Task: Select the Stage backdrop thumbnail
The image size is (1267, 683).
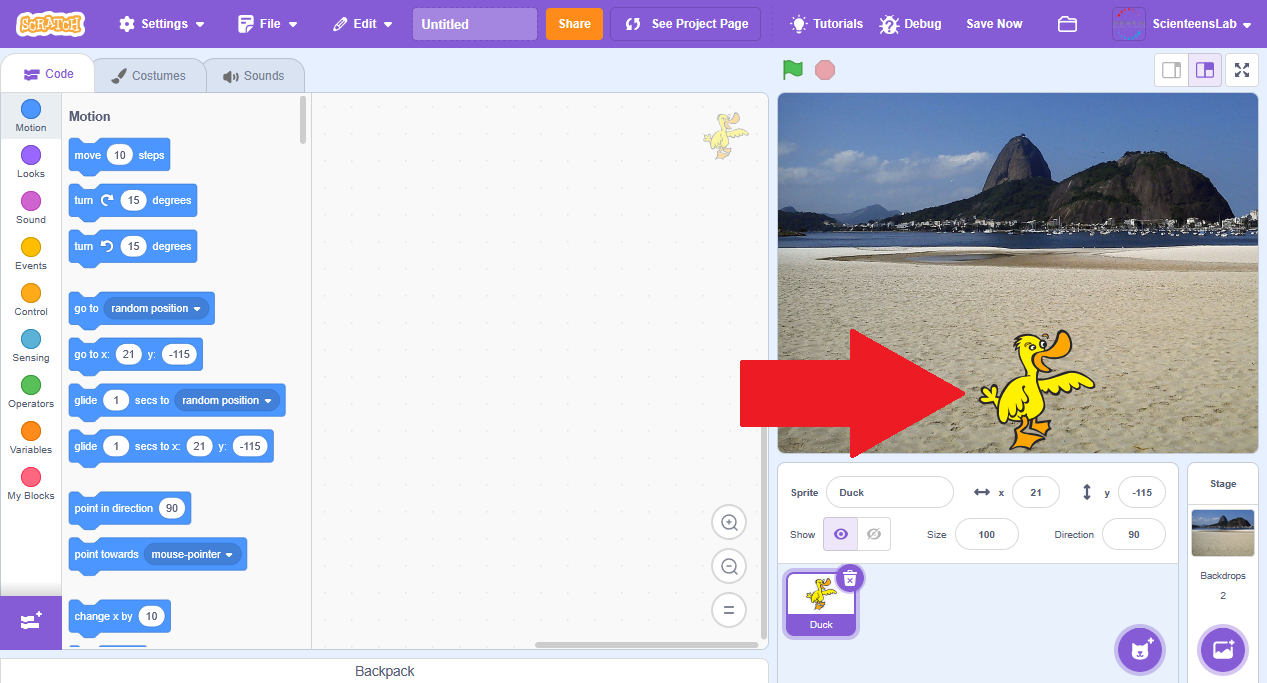Action: click(x=1222, y=533)
